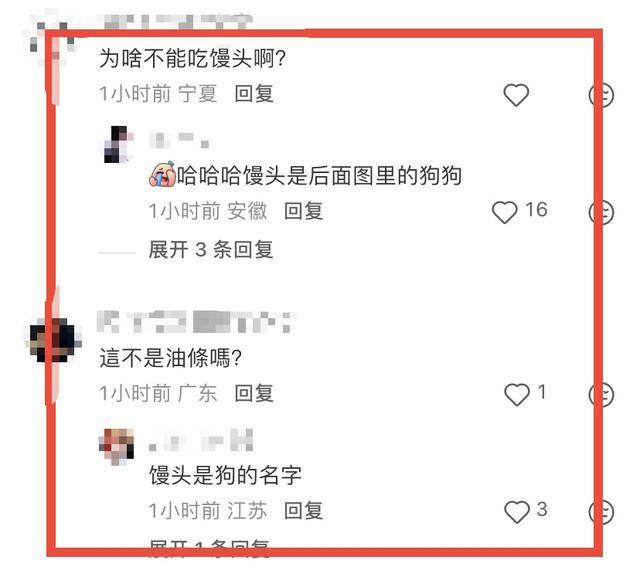This screenshot has width=640, height=577.
Task: Reply to the 馒头是狗的名字 comment
Action: click(x=303, y=510)
